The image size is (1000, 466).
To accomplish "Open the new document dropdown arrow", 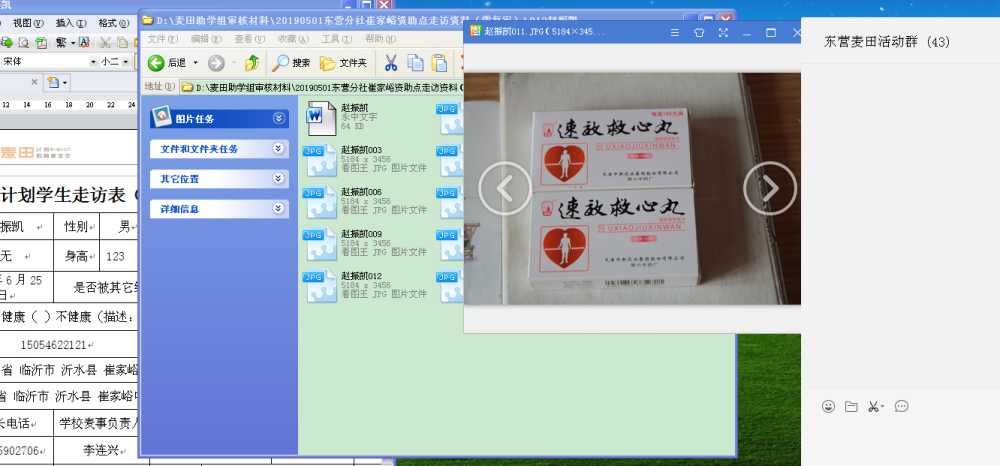I will click(65, 83).
